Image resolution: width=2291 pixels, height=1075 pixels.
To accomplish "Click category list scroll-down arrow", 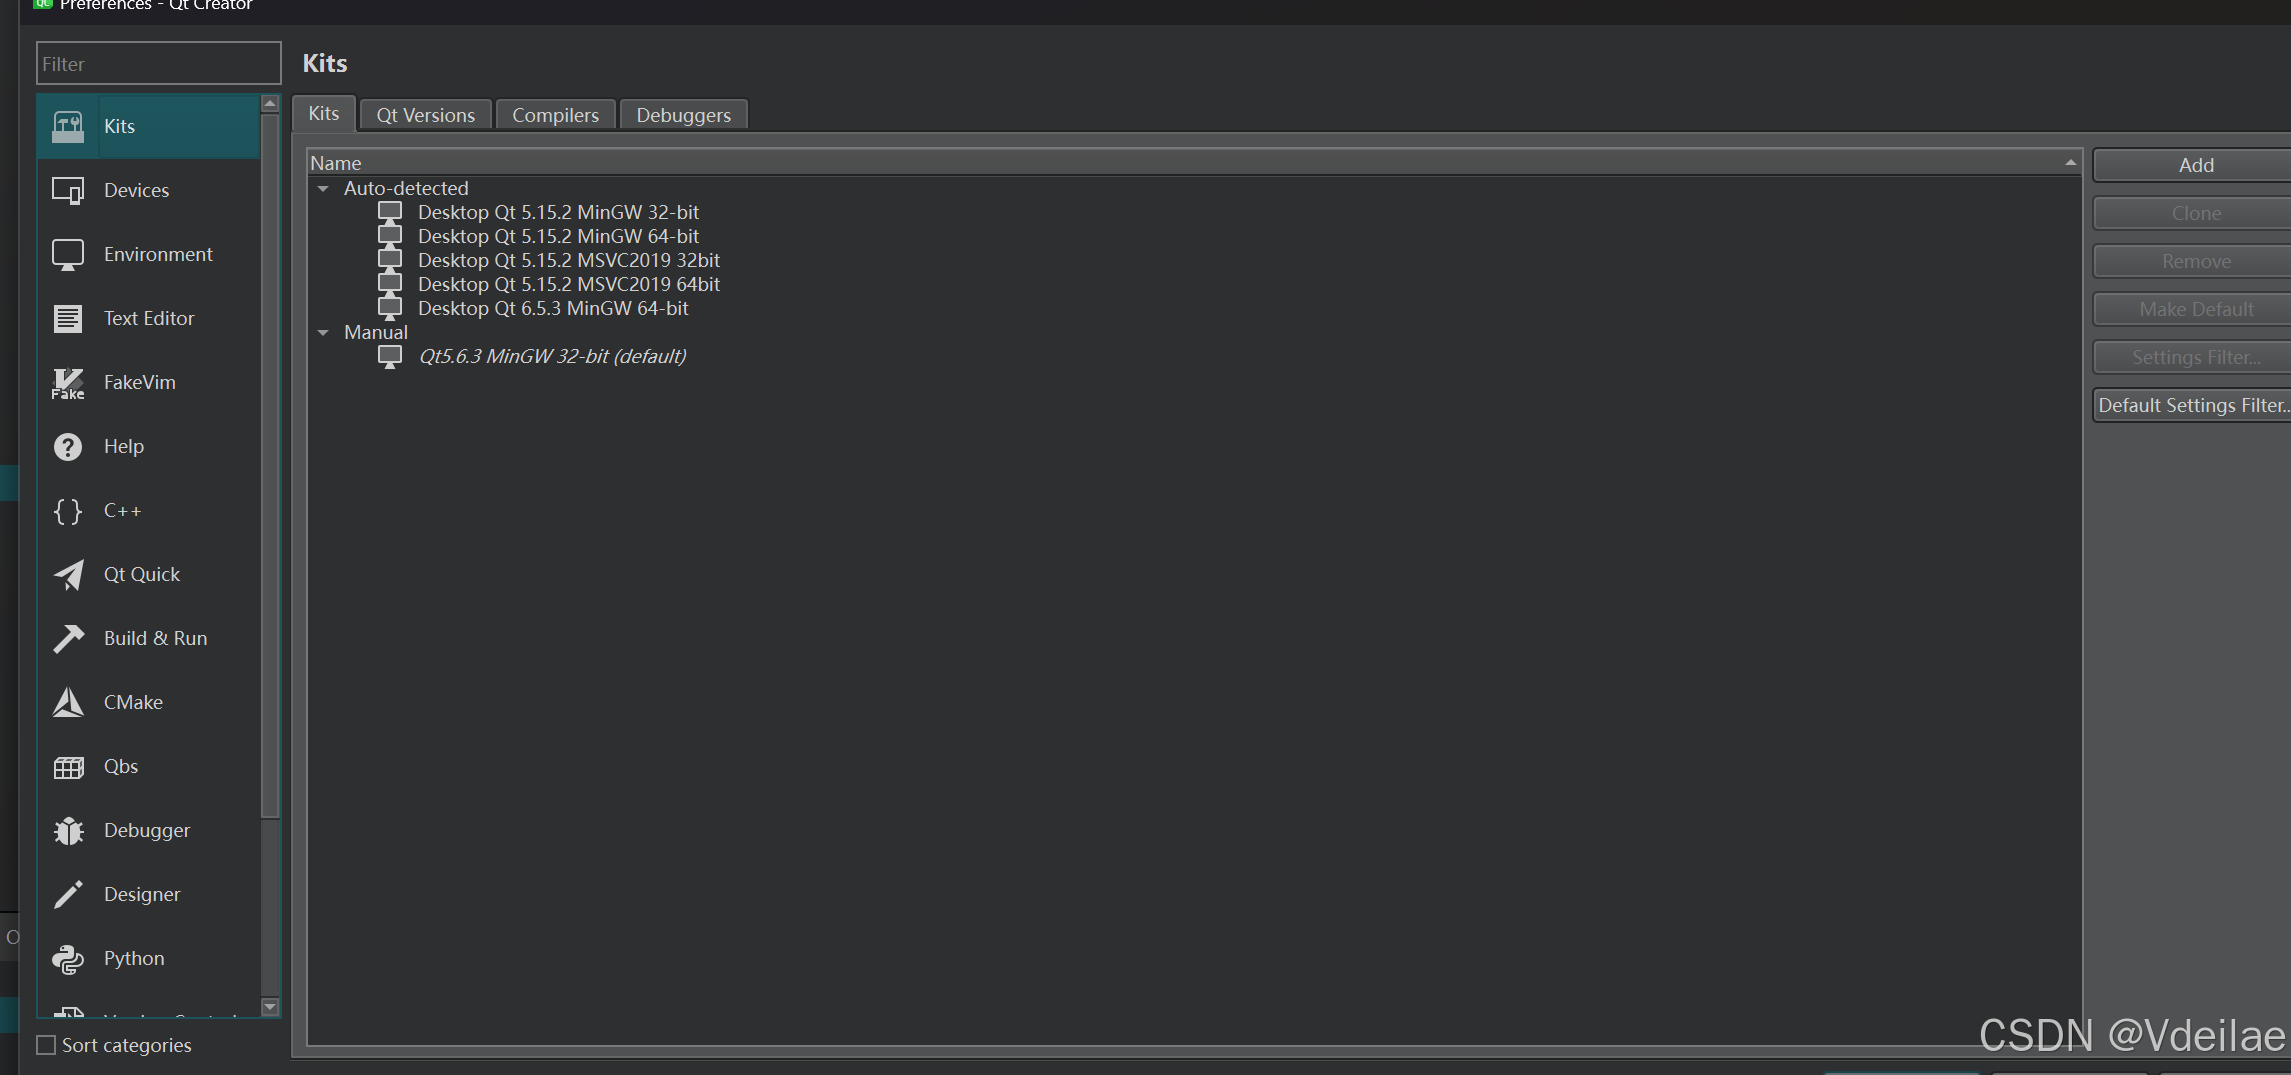I will coord(270,1006).
